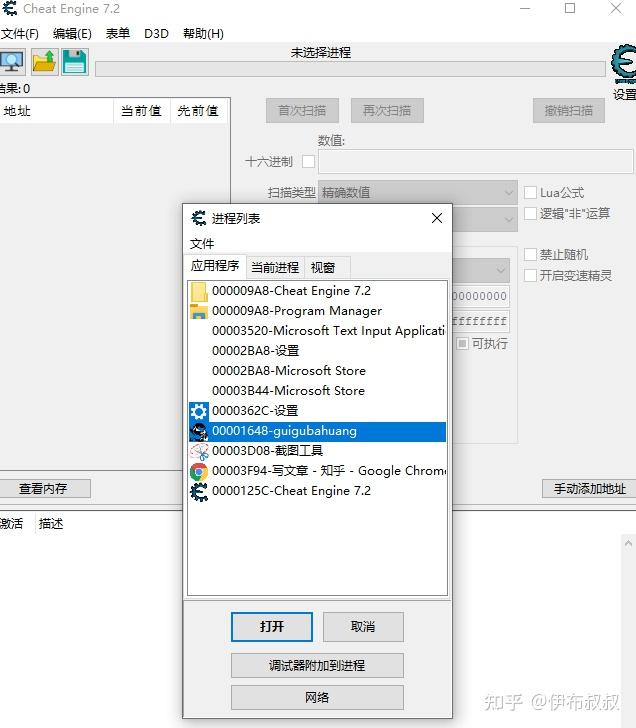The width and height of the screenshot is (636, 728).
Task: Toggle the 十六进制 checkbox
Action: pyautogui.click(x=308, y=162)
